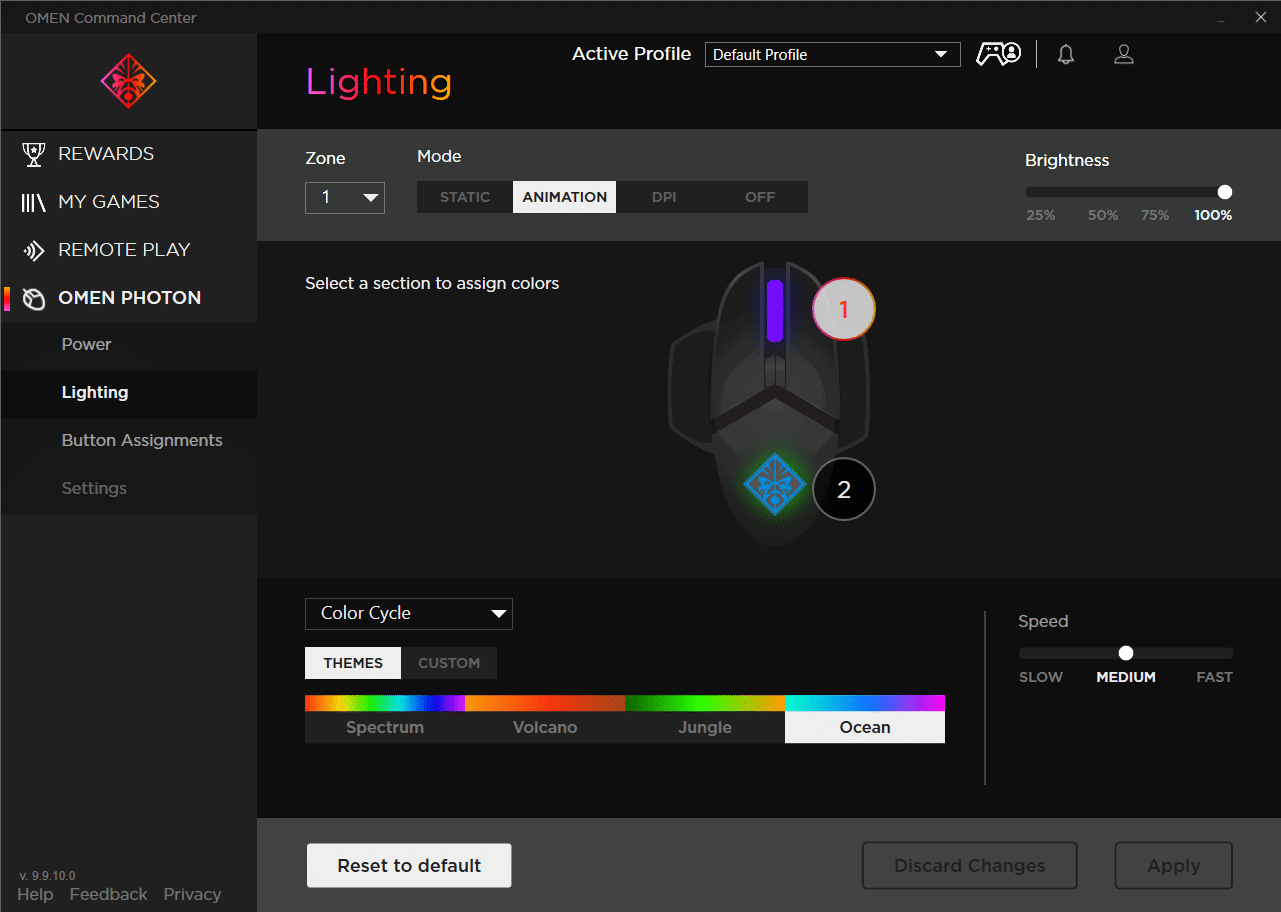
Task: Expand the Color Cycle animation dropdown
Action: [408, 614]
